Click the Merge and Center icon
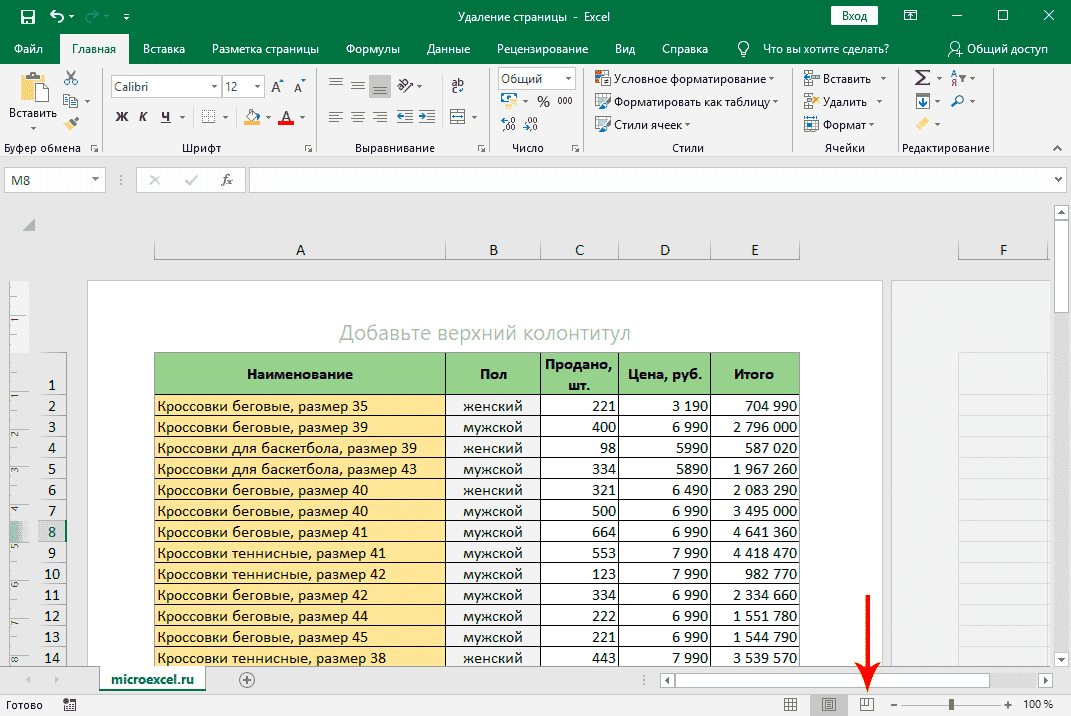The width and height of the screenshot is (1071, 716). (458, 118)
